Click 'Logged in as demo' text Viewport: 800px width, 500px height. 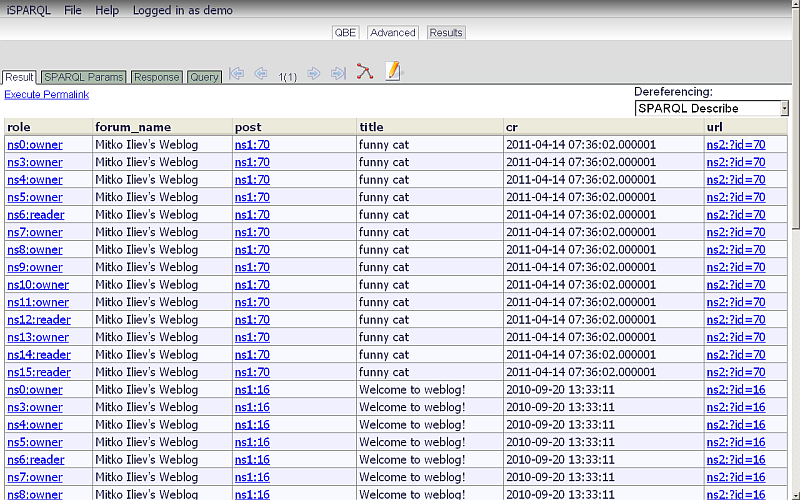click(x=183, y=10)
